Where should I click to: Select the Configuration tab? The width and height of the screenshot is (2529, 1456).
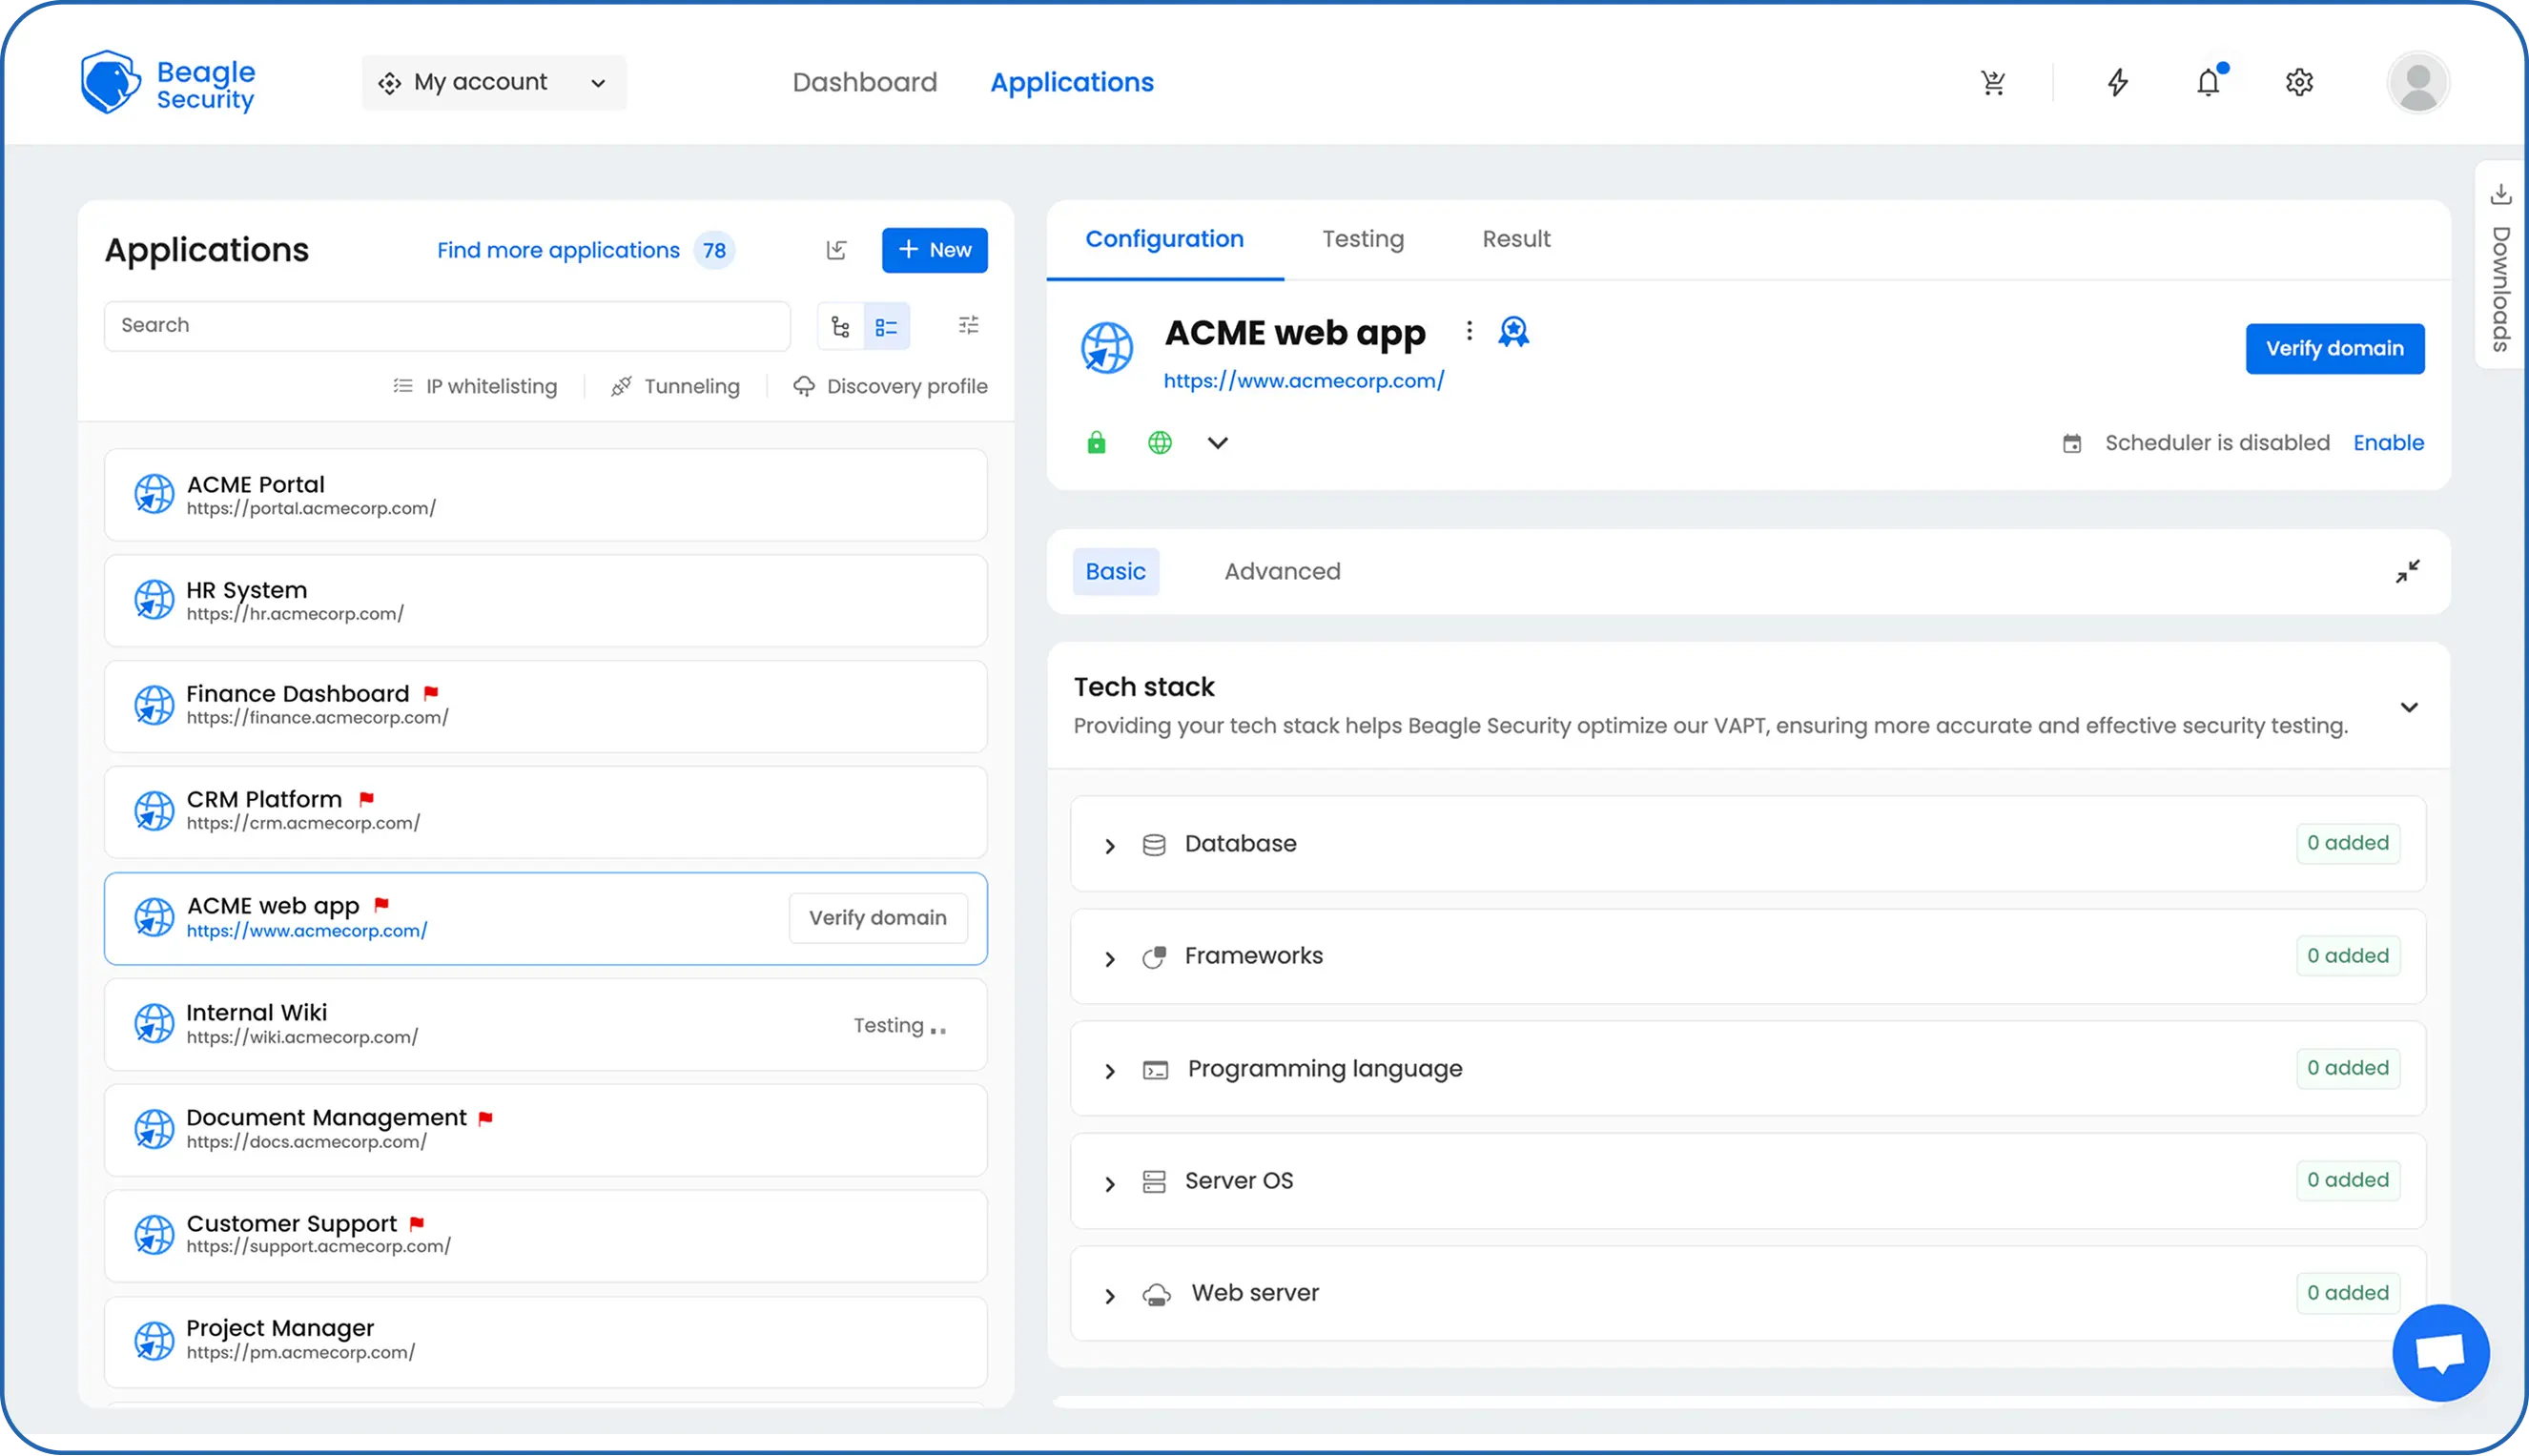coord(1164,239)
